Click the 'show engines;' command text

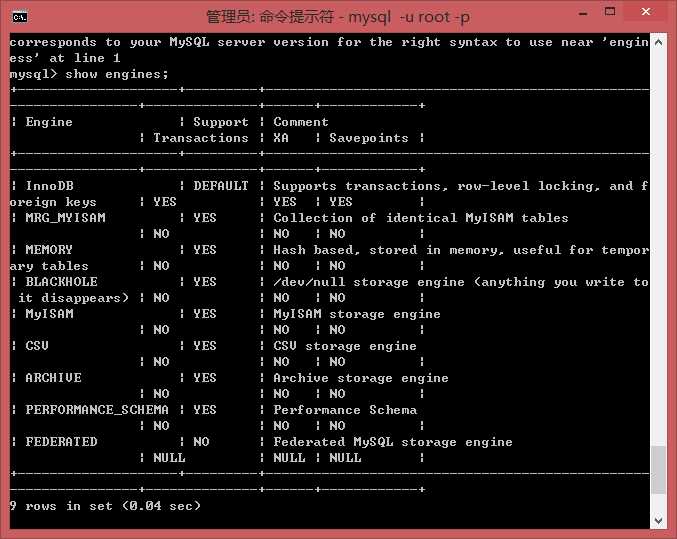[x=117, y=74]
